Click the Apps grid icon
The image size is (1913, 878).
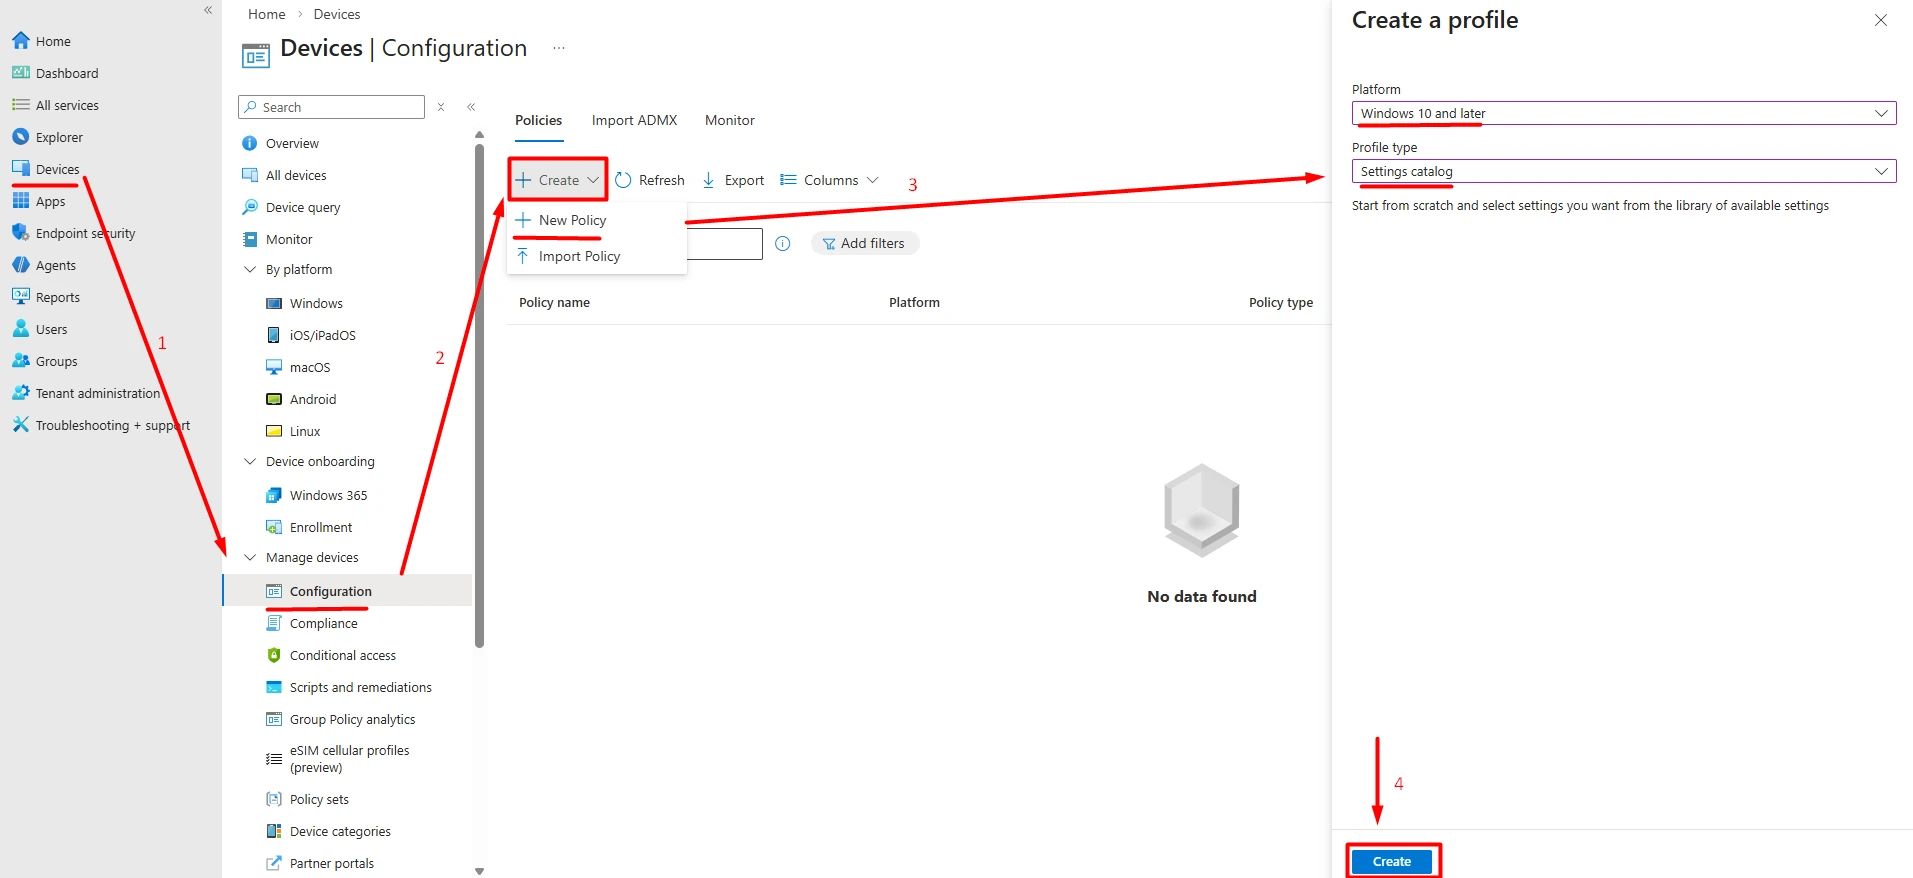coord(21,201)
